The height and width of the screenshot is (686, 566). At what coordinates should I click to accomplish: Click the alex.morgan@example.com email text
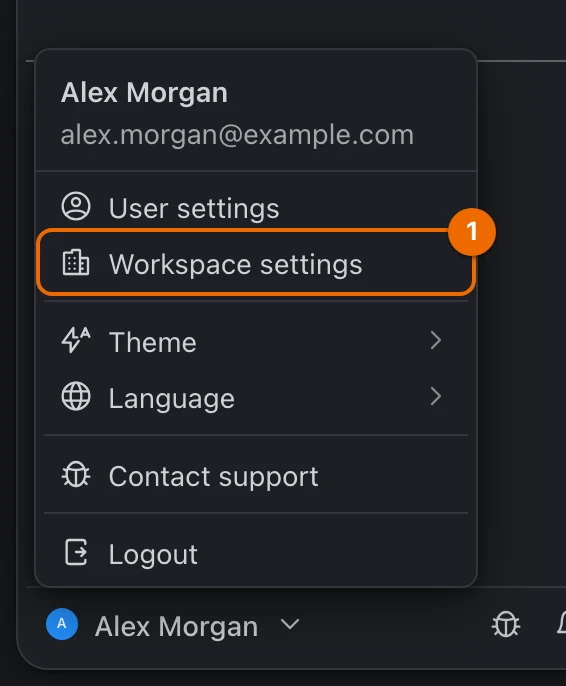tap(237, 135)
